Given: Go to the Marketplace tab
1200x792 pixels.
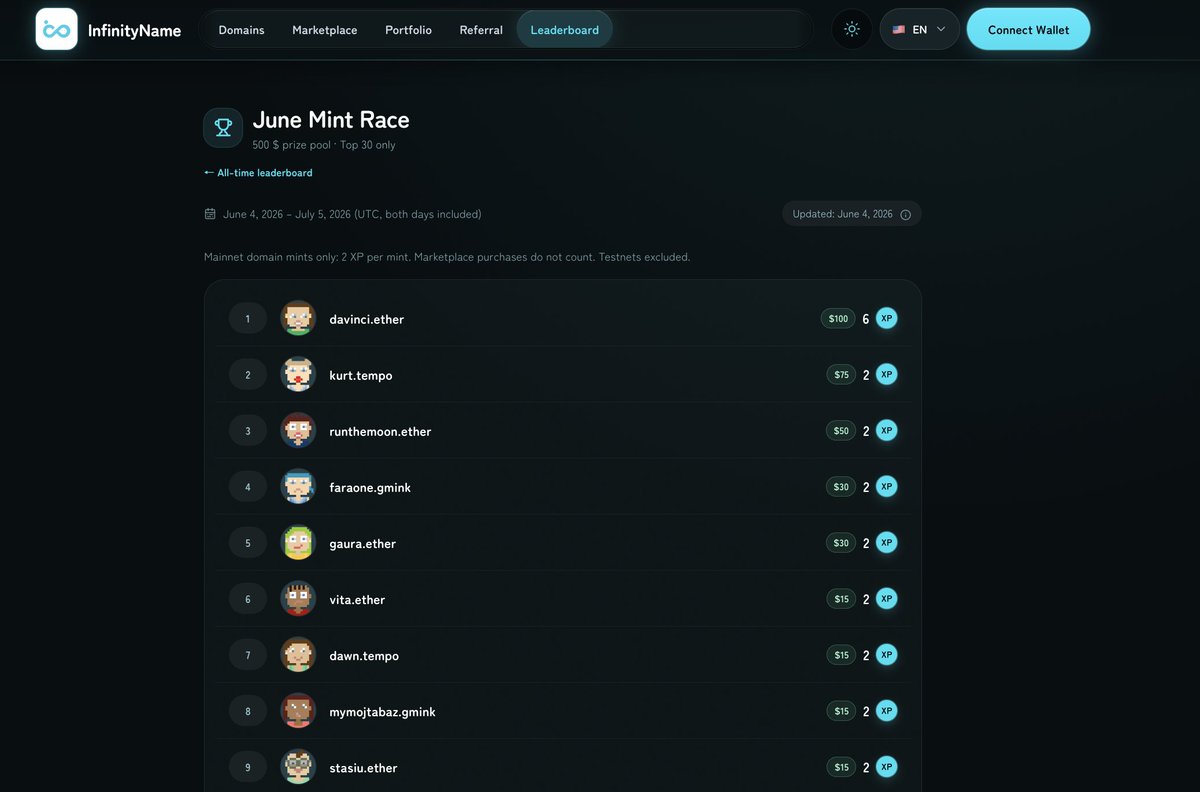Looking at the screenshot, I should click(325, 30).
